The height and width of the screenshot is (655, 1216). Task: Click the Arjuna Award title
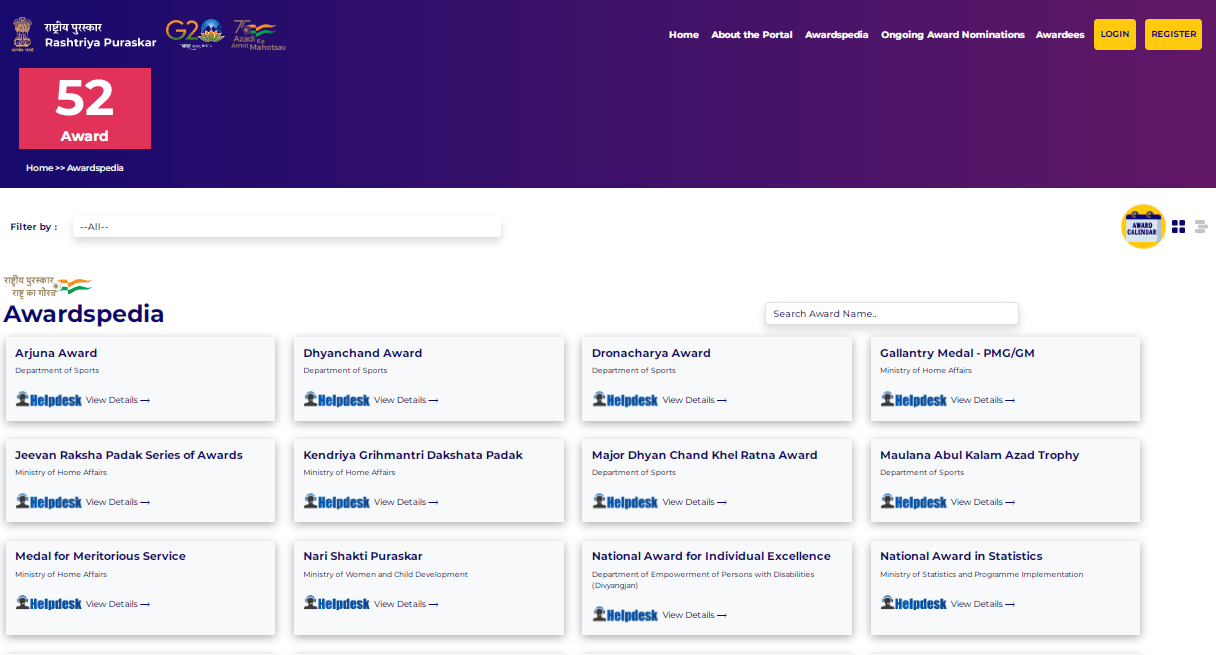pyautogui.click(x=56, y=353)
